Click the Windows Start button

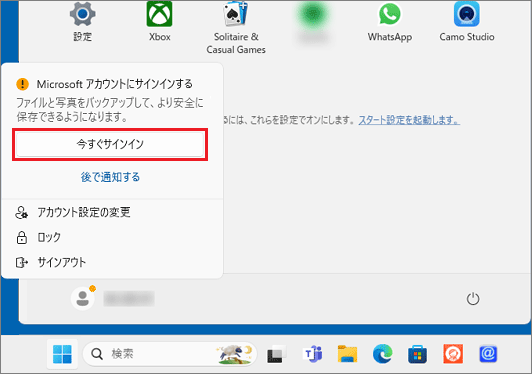(62, 354)
